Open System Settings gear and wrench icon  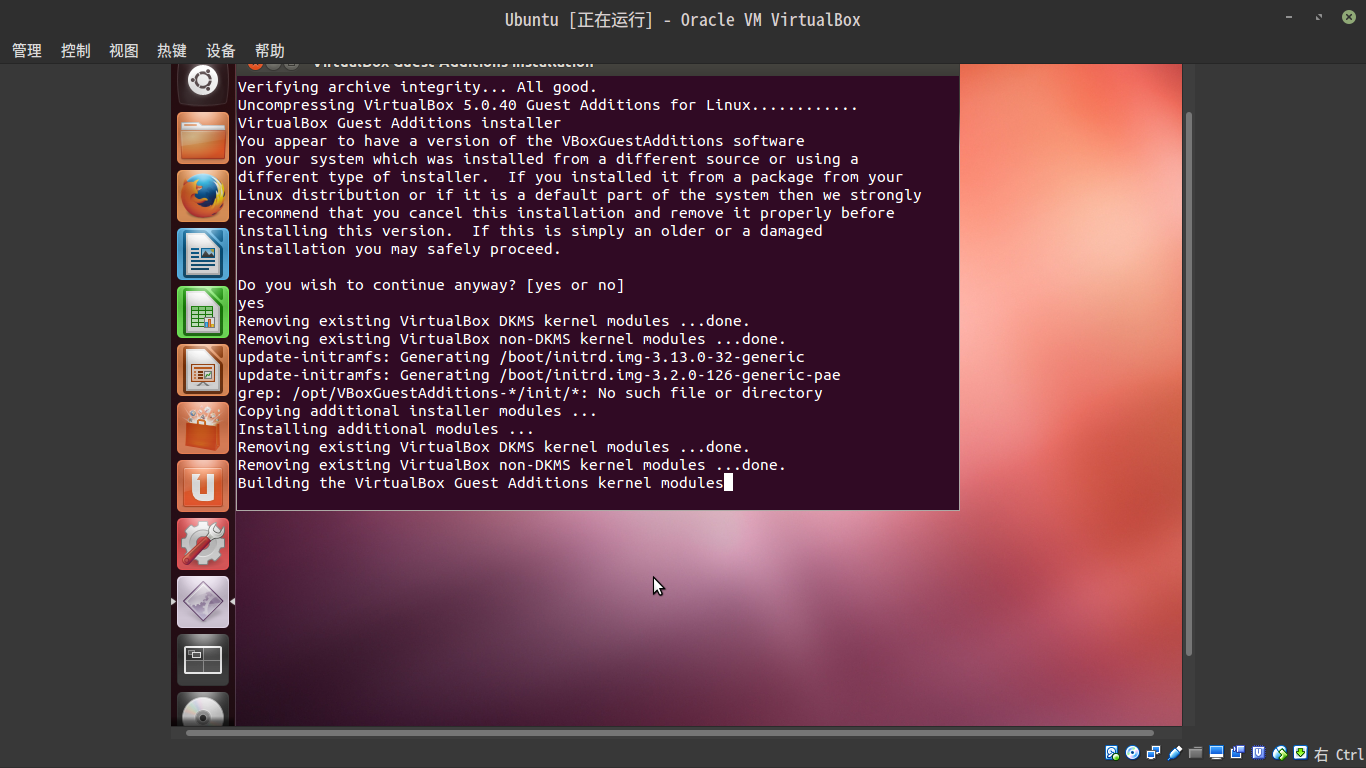point(203,544)
